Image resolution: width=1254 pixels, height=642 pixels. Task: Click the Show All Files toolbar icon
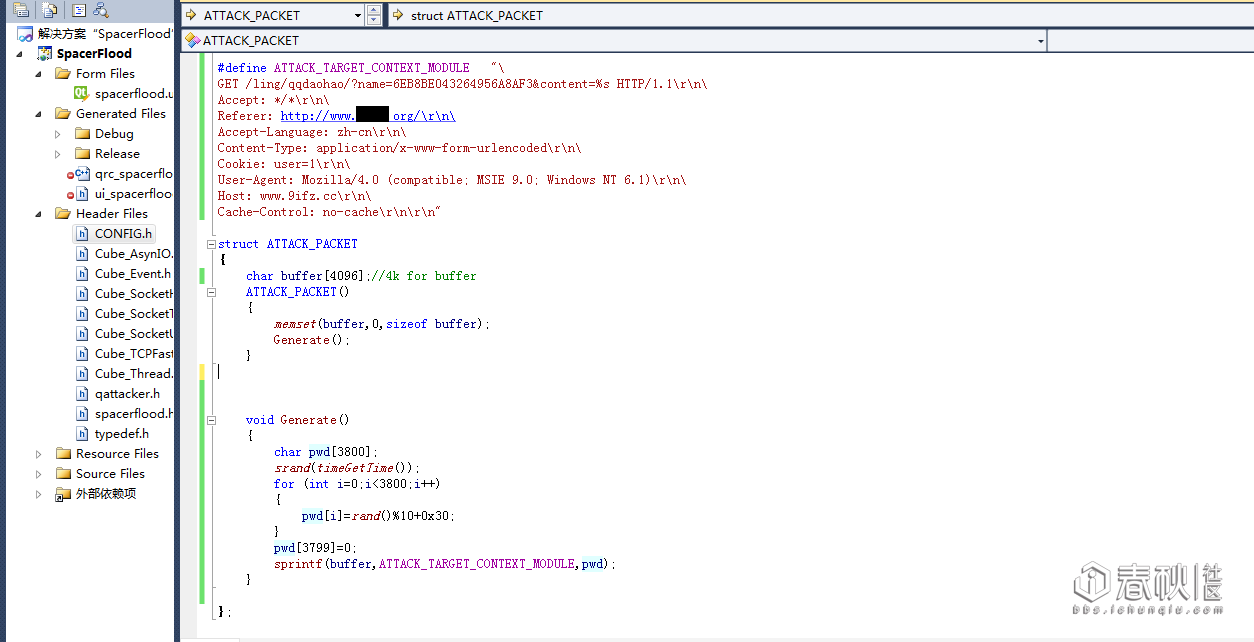click(x=49, y=10)
